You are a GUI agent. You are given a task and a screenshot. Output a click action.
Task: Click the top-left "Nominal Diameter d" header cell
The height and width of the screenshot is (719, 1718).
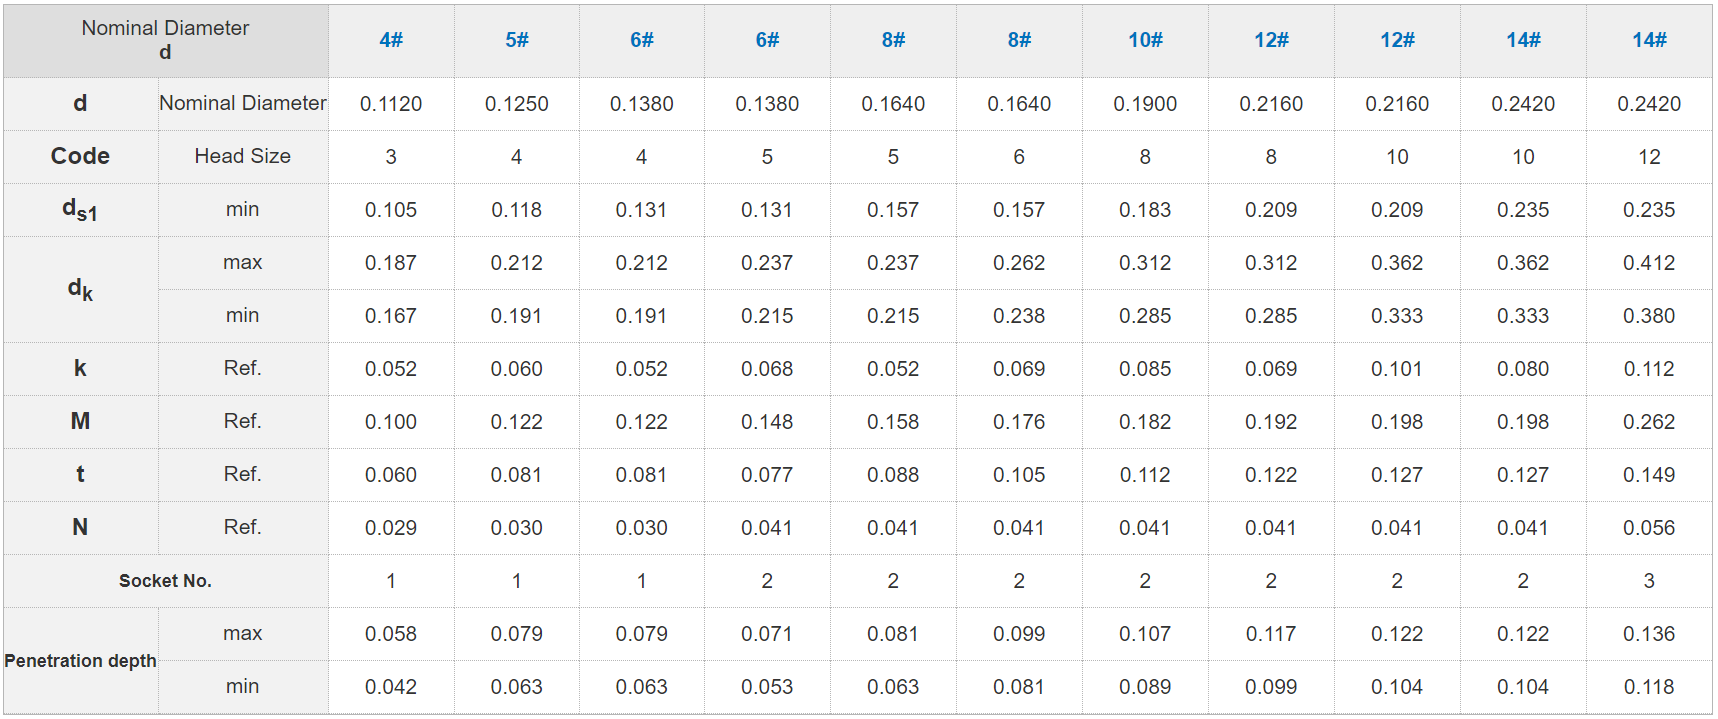pos(165,40)
